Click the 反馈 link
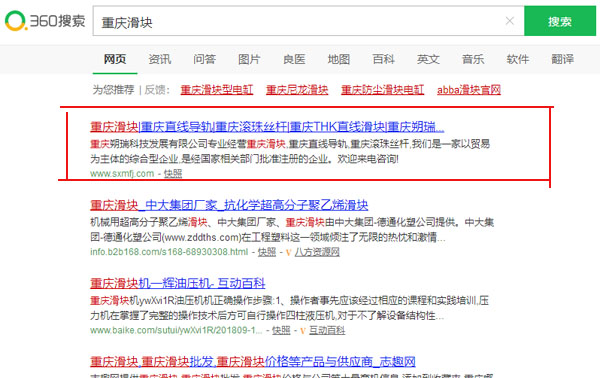 [x=155, y=90]
